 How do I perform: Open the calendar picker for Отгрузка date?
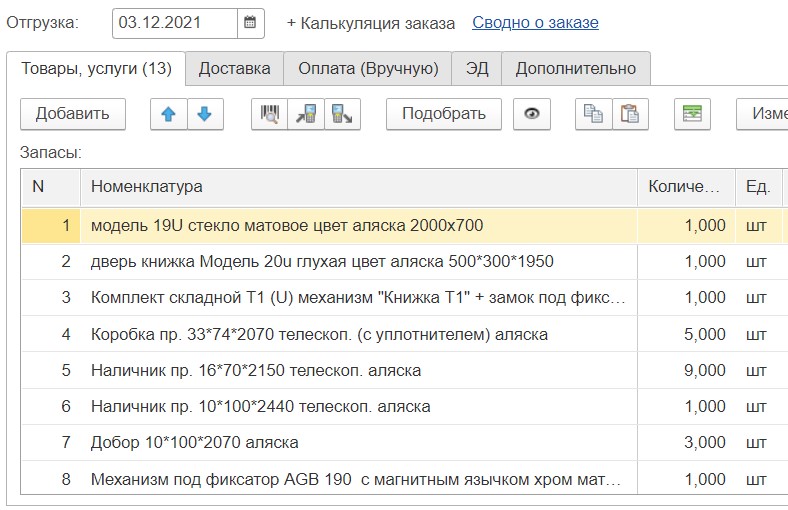[x=250, y=22]
